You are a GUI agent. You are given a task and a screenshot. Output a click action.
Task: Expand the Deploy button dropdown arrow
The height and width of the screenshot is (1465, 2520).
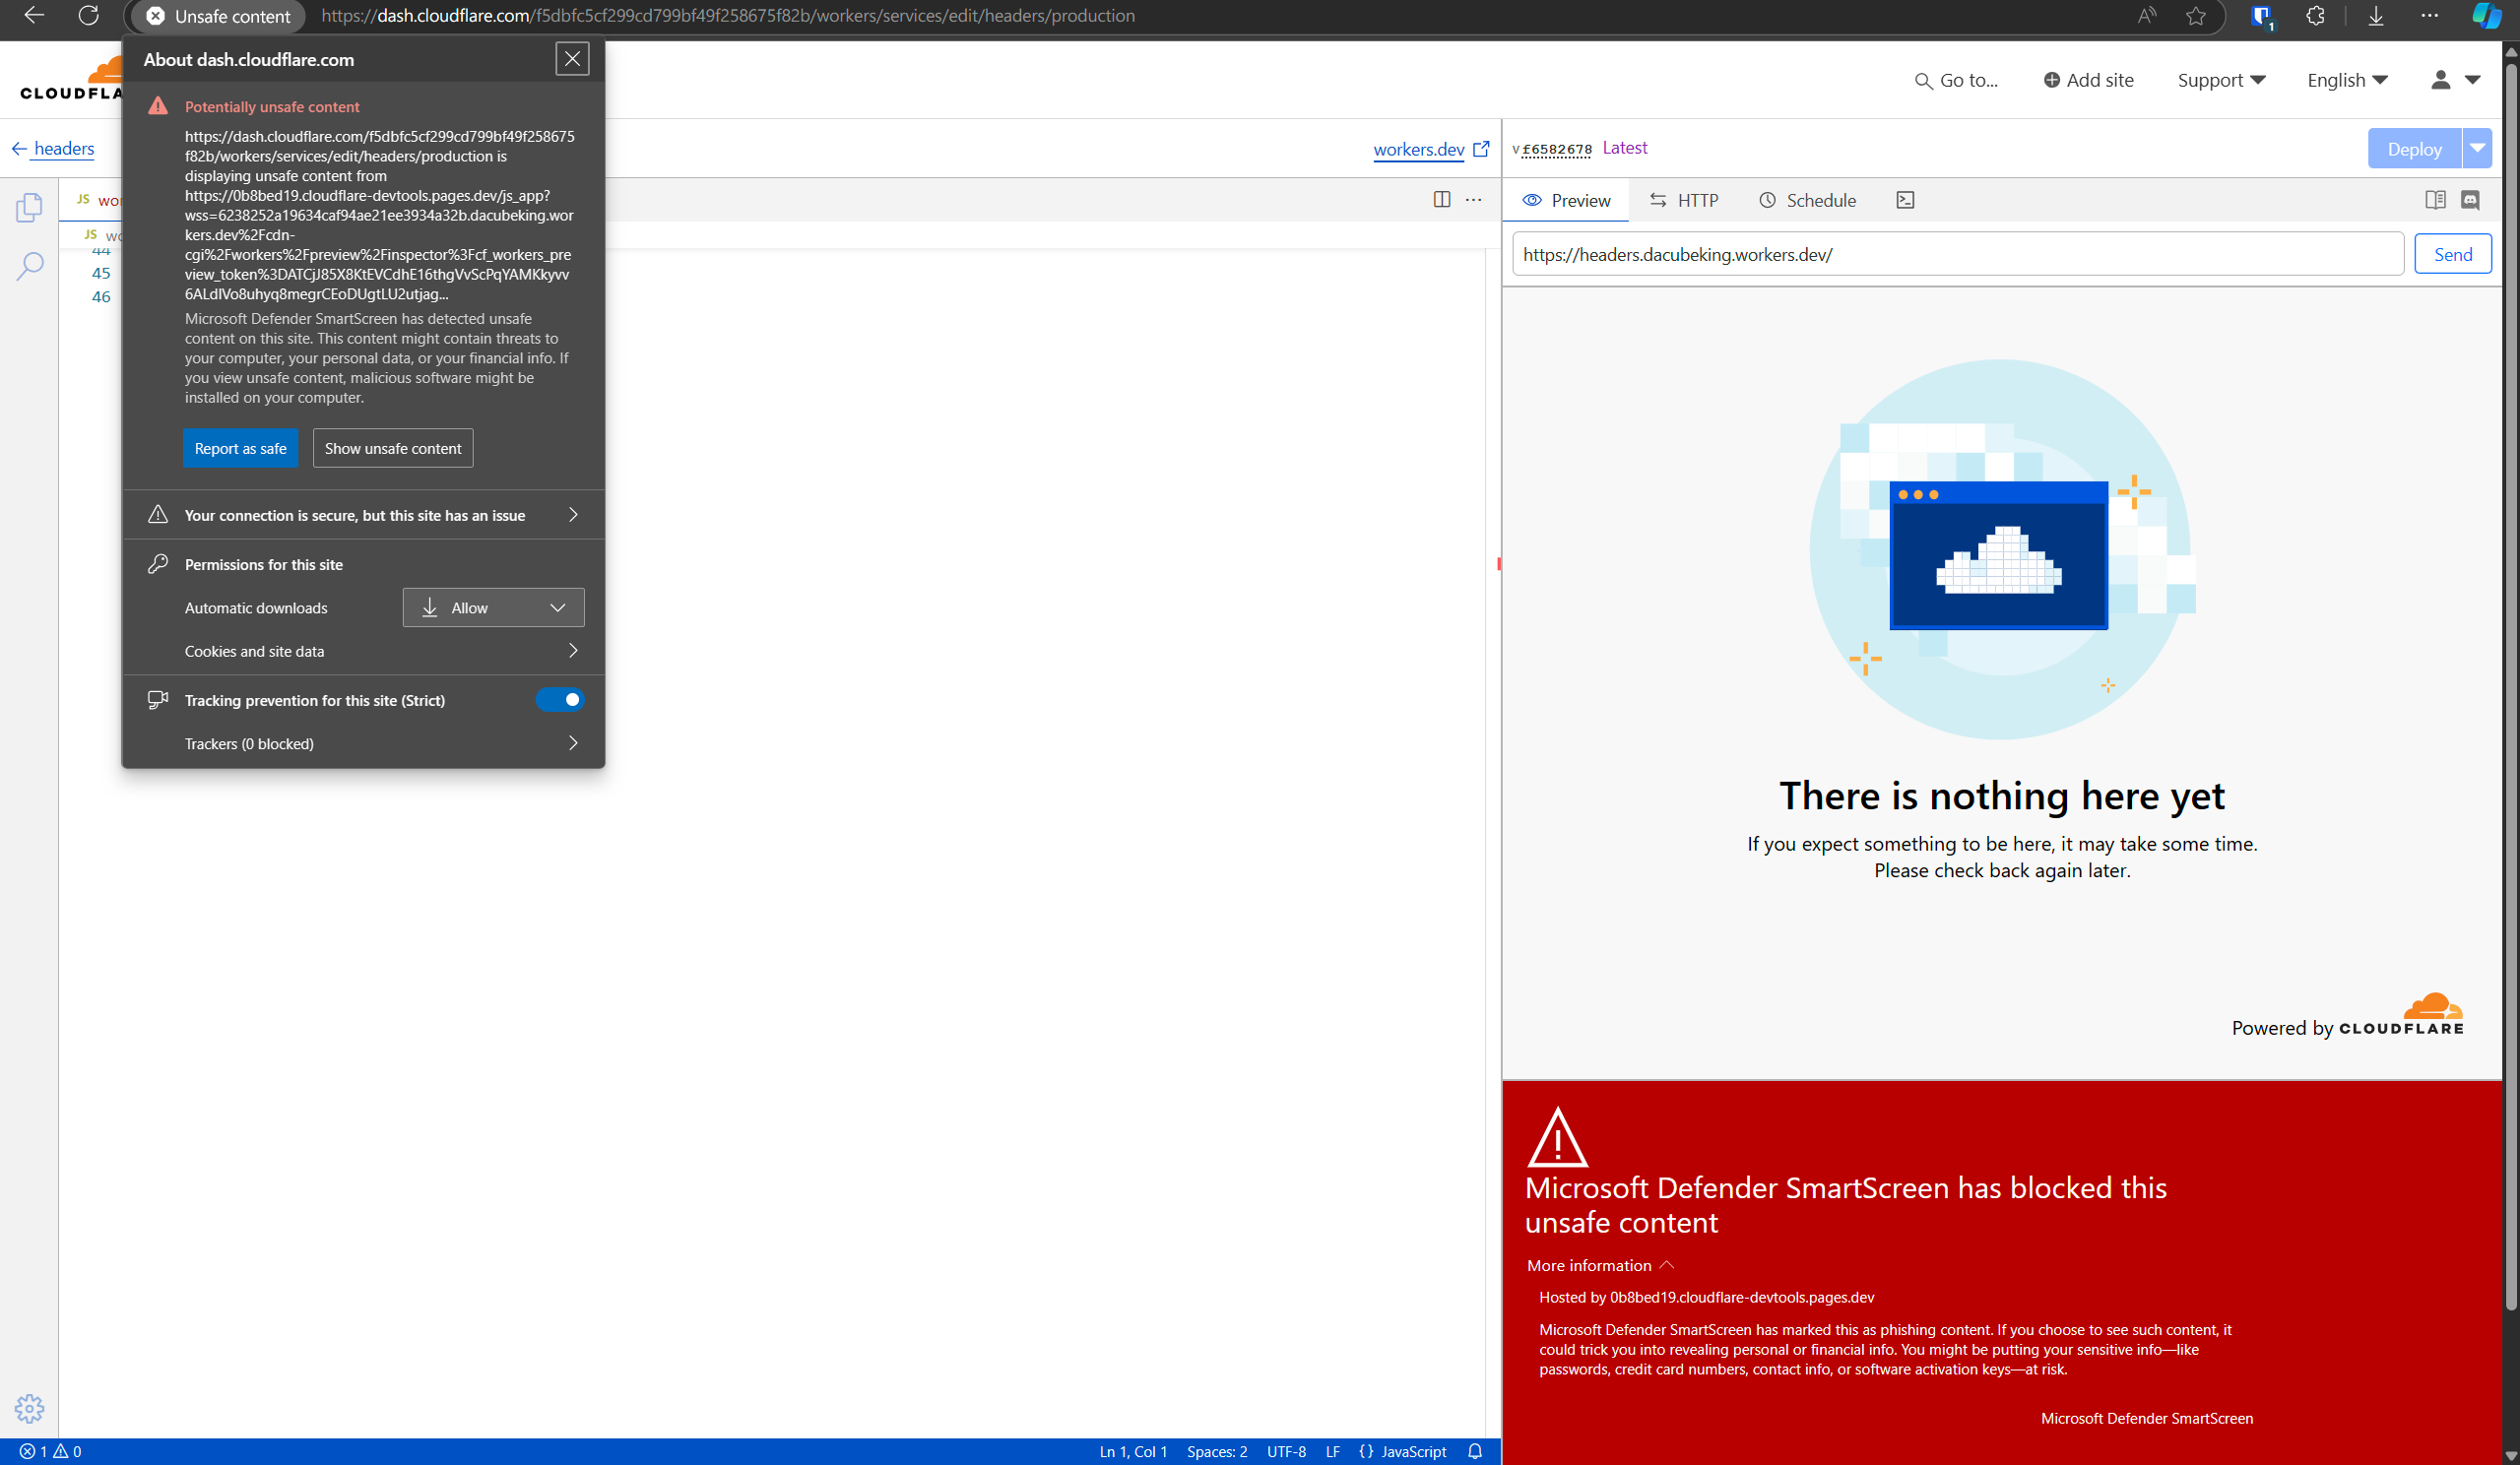(x=2477, y=148)
